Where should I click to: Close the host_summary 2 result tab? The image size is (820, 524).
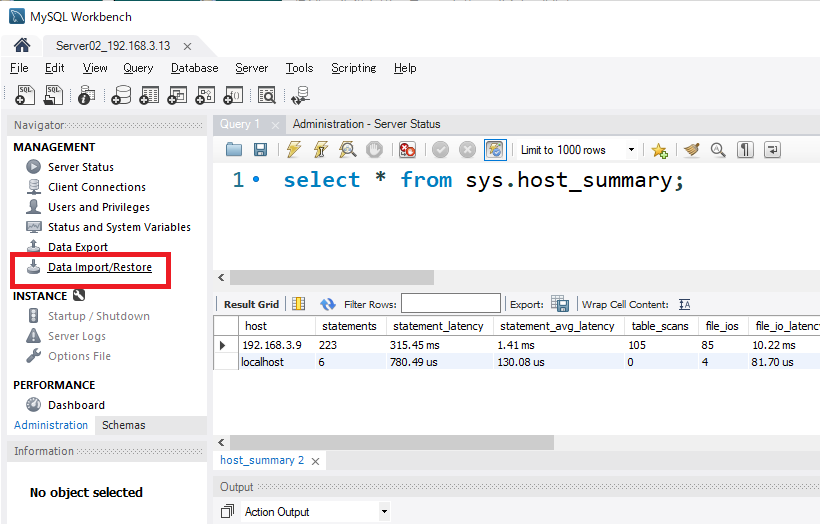pyautogui.click(x=315, y=461)
